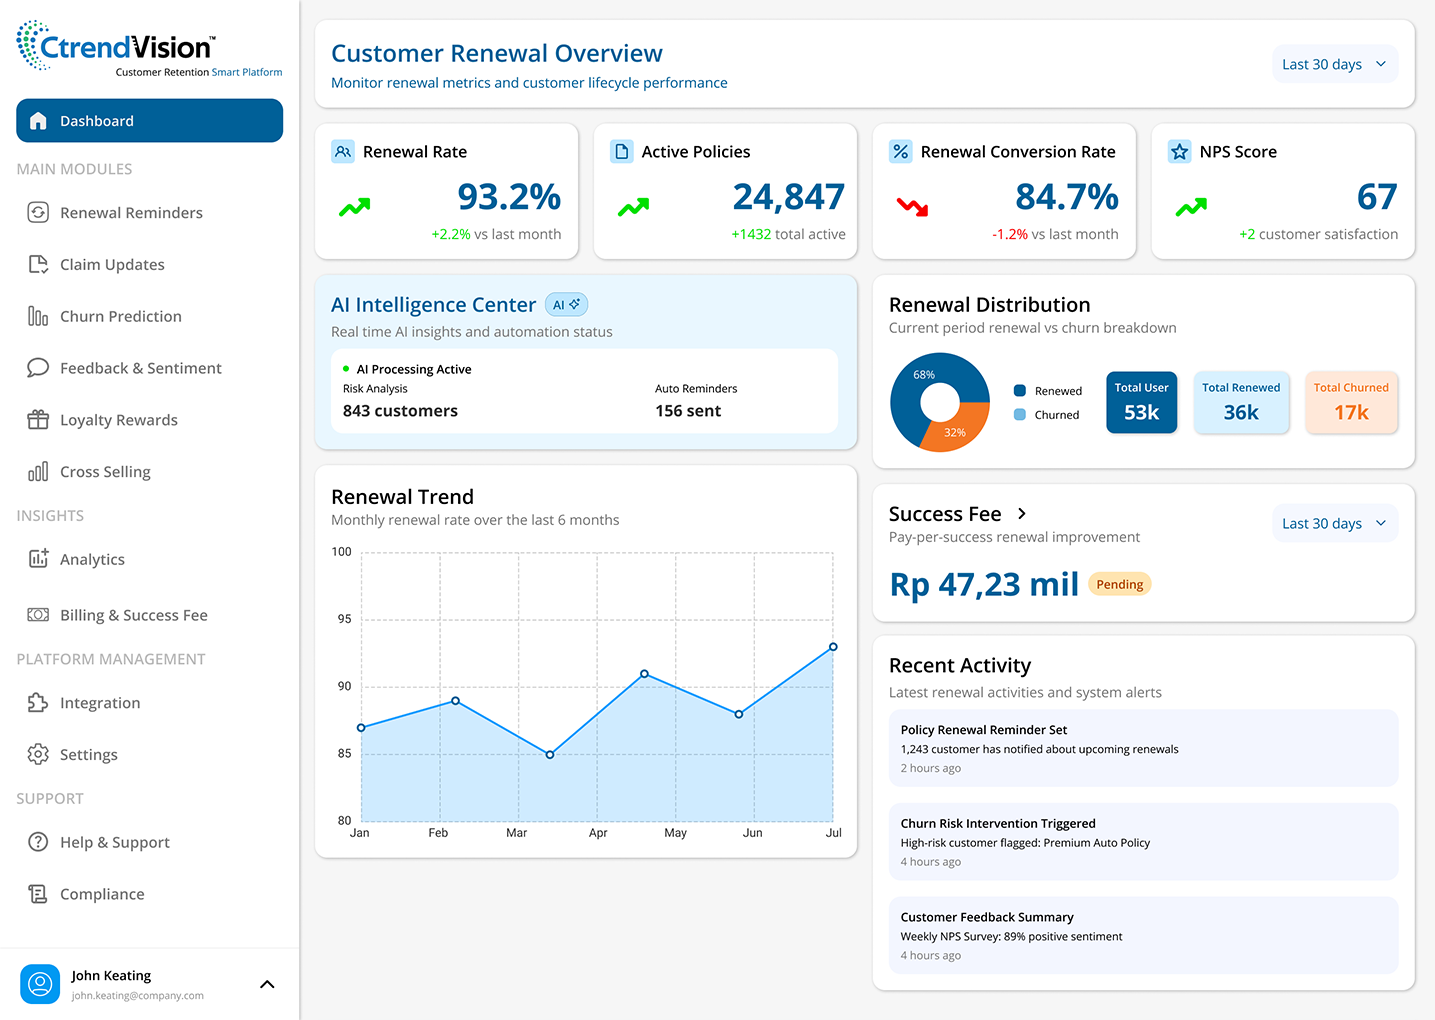
Task: Click the AI badge in Intelligence Center
Action: click(566, 305)
